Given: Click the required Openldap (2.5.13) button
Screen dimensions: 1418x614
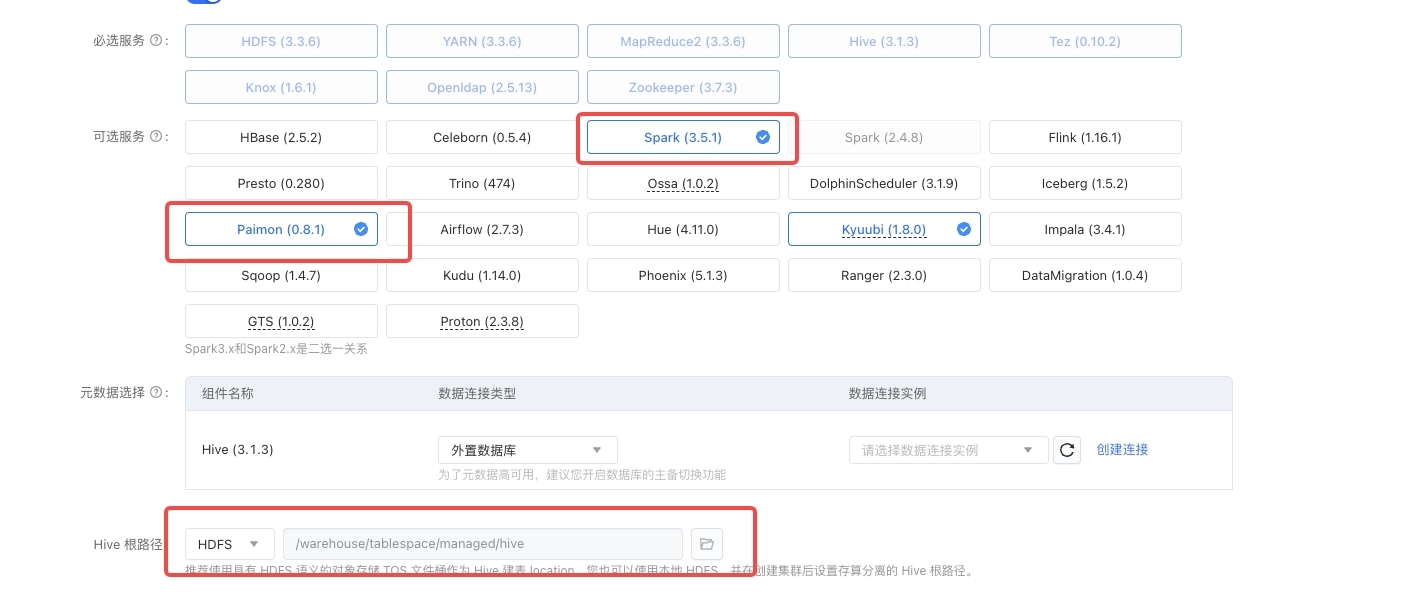Looking at the screenshot, I should click(482, 87).
